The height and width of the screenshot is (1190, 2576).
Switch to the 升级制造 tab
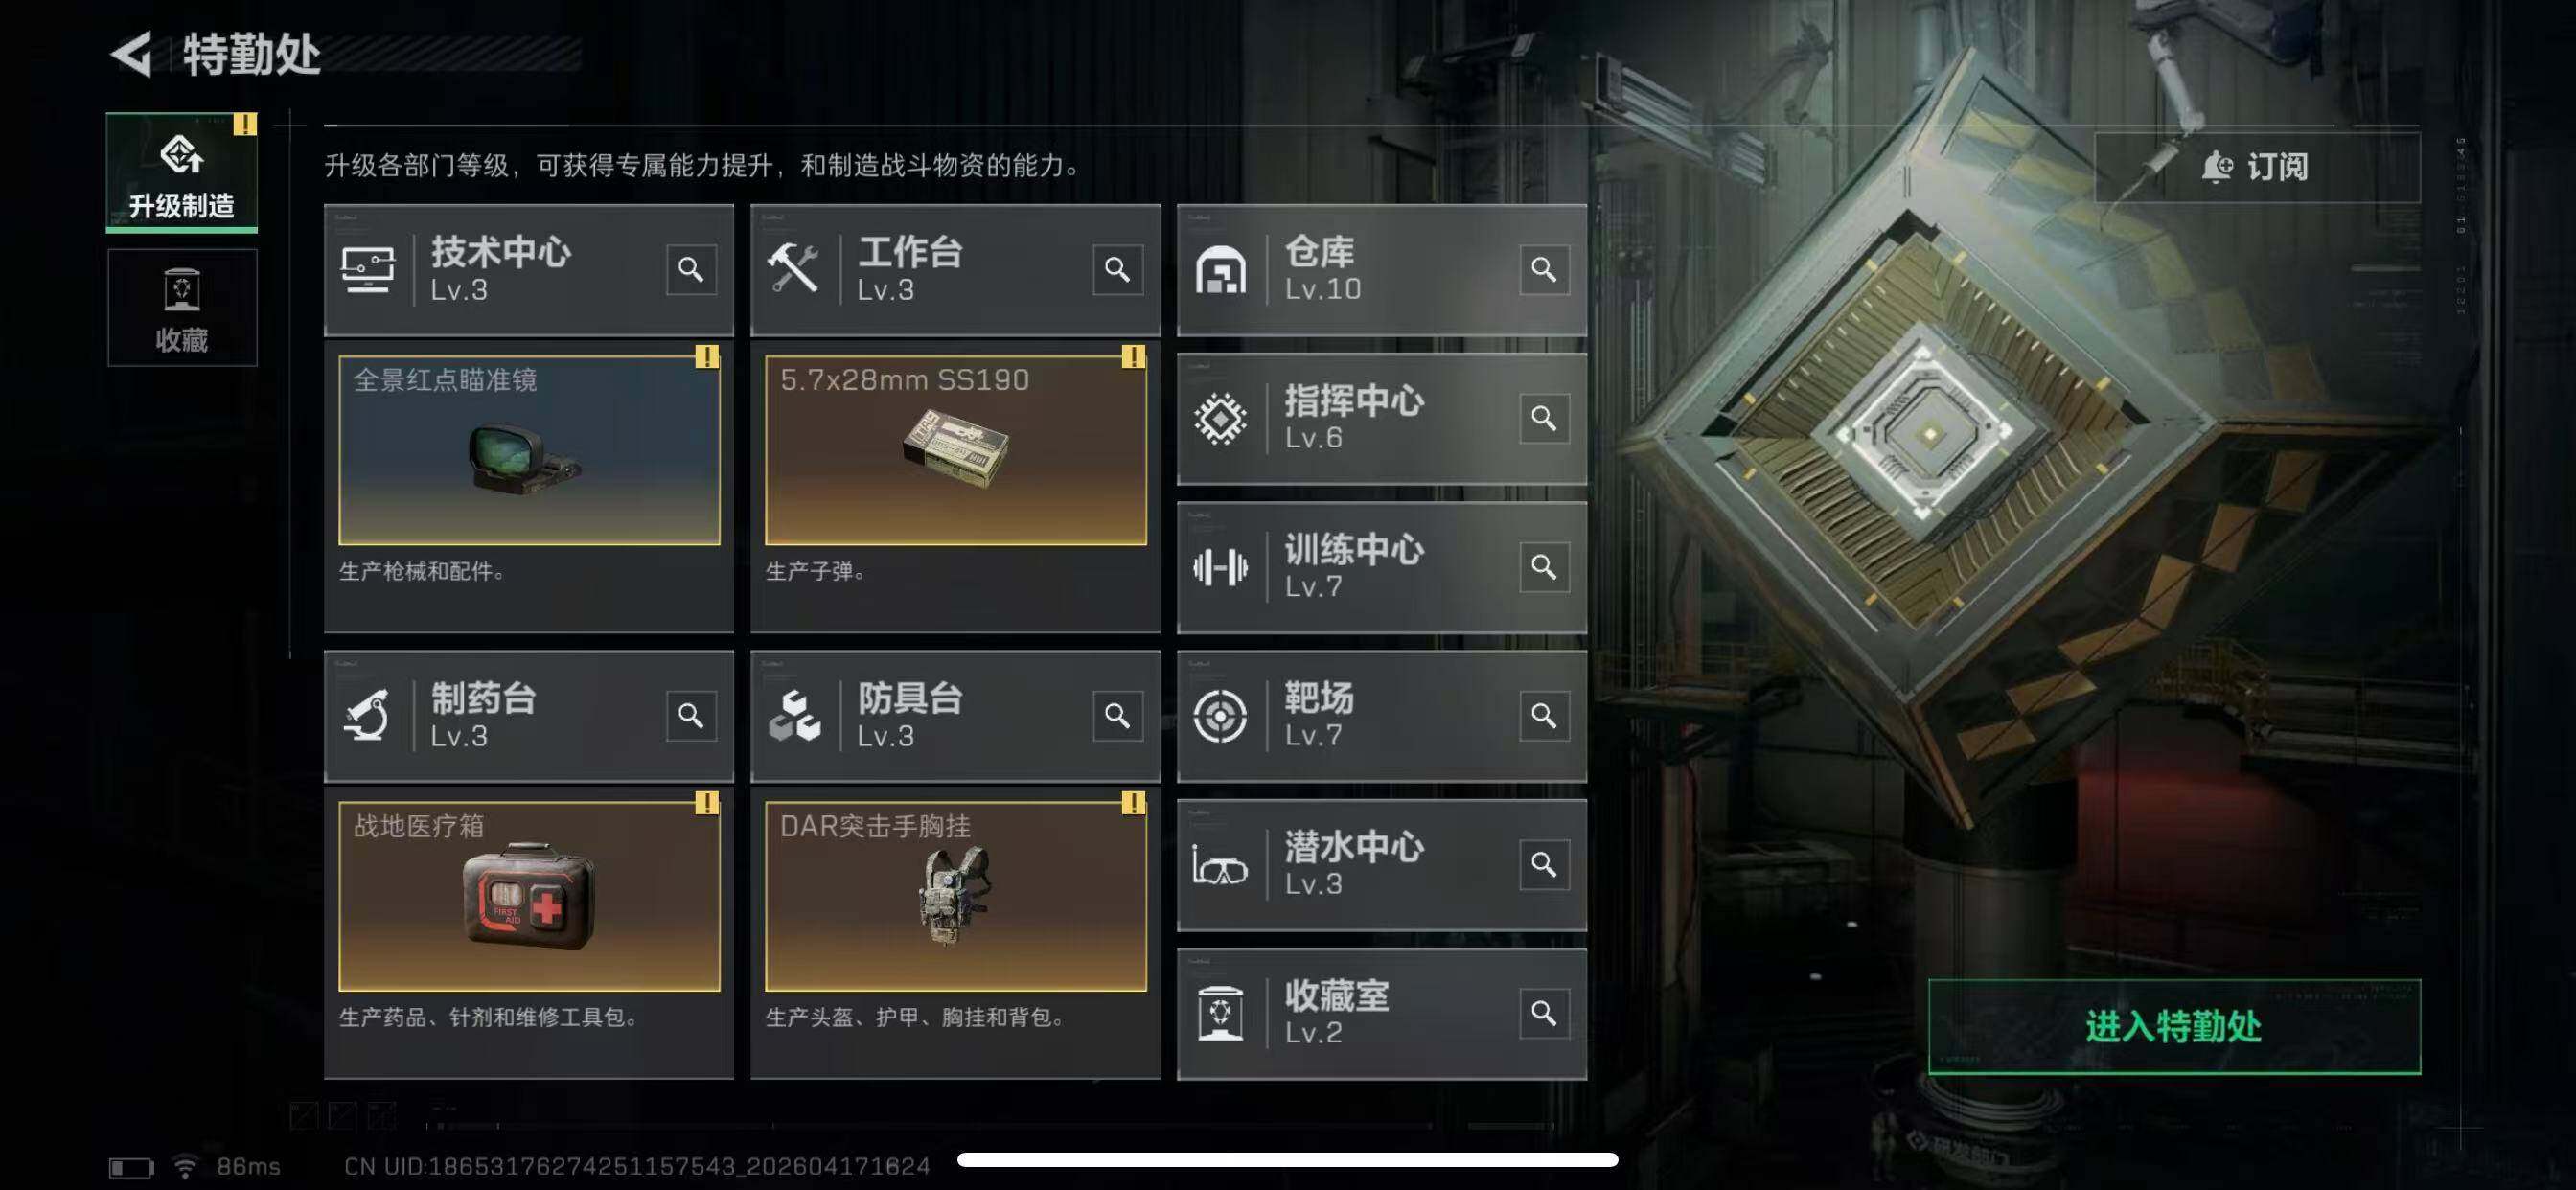tap(182, 173)
